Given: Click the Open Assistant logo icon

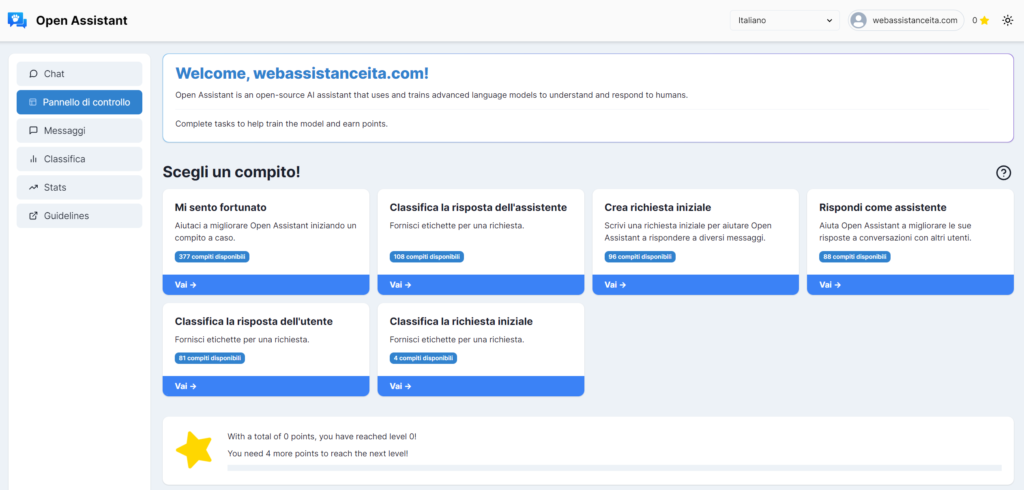Looking at the screenshot, I should tap(18, 20).
